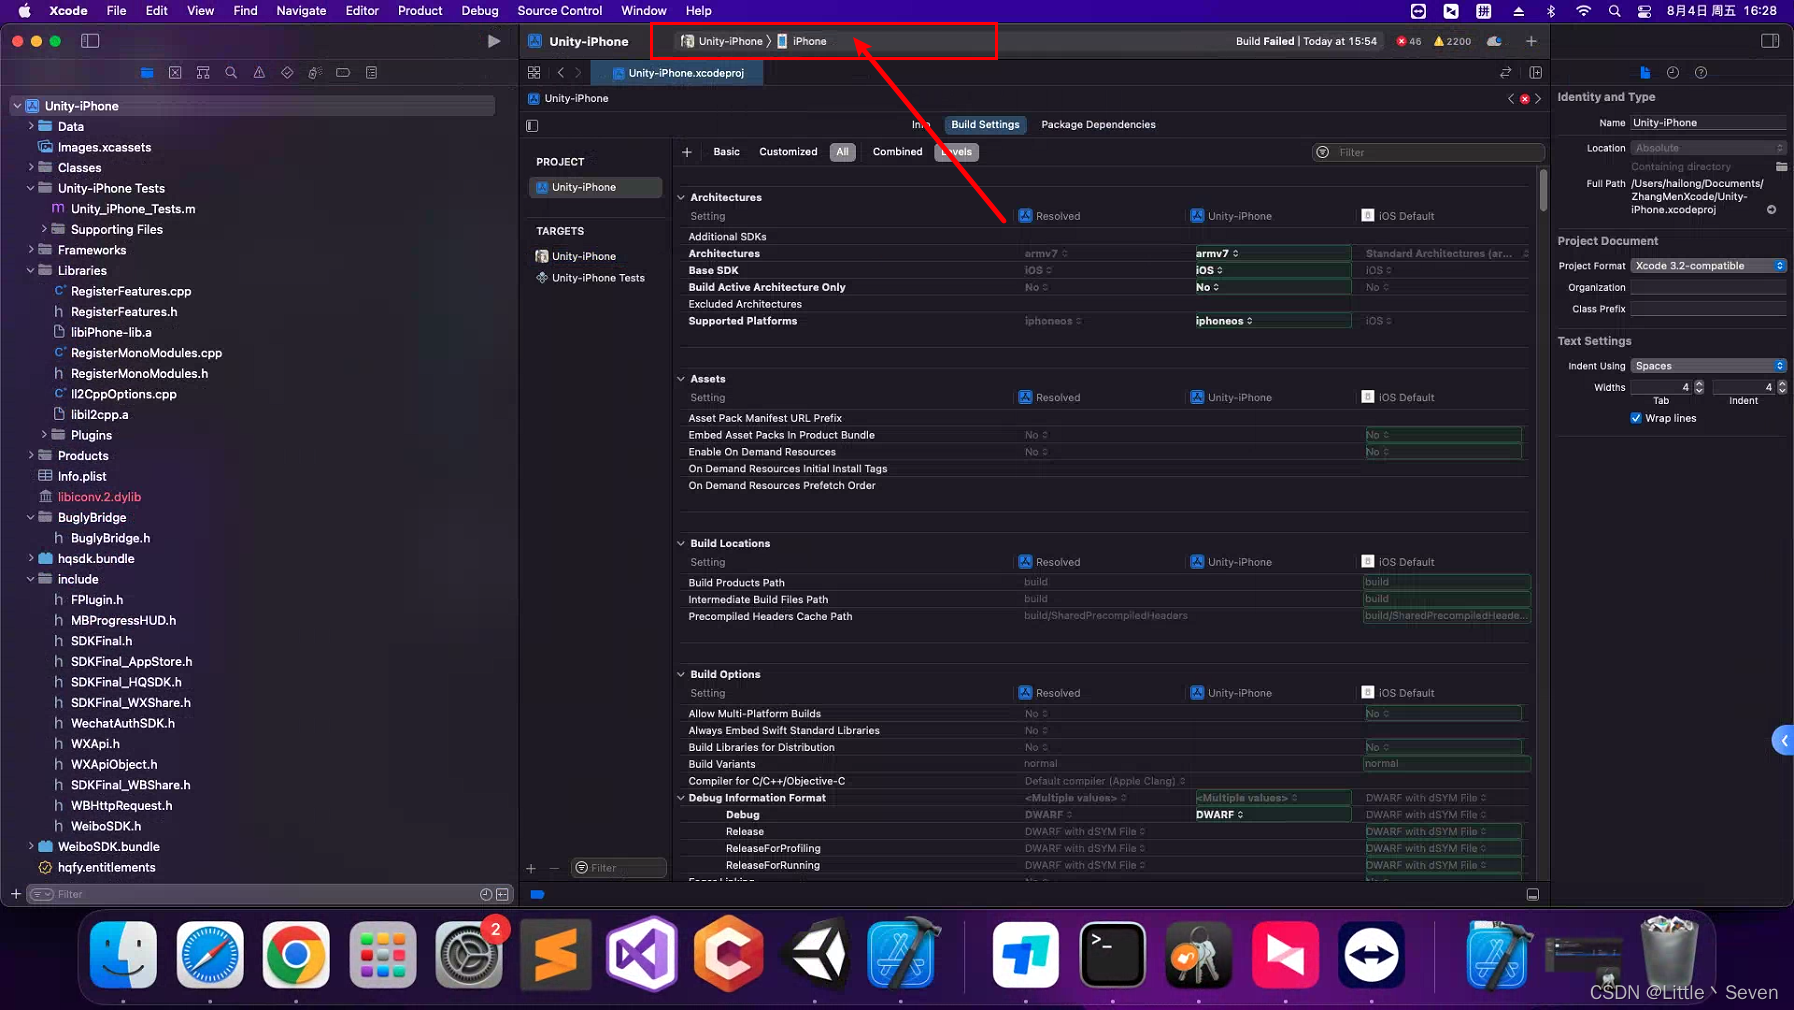1794x1010 pixels.
Task: Increase the Tab width stepper
Action: (1699, 384)
